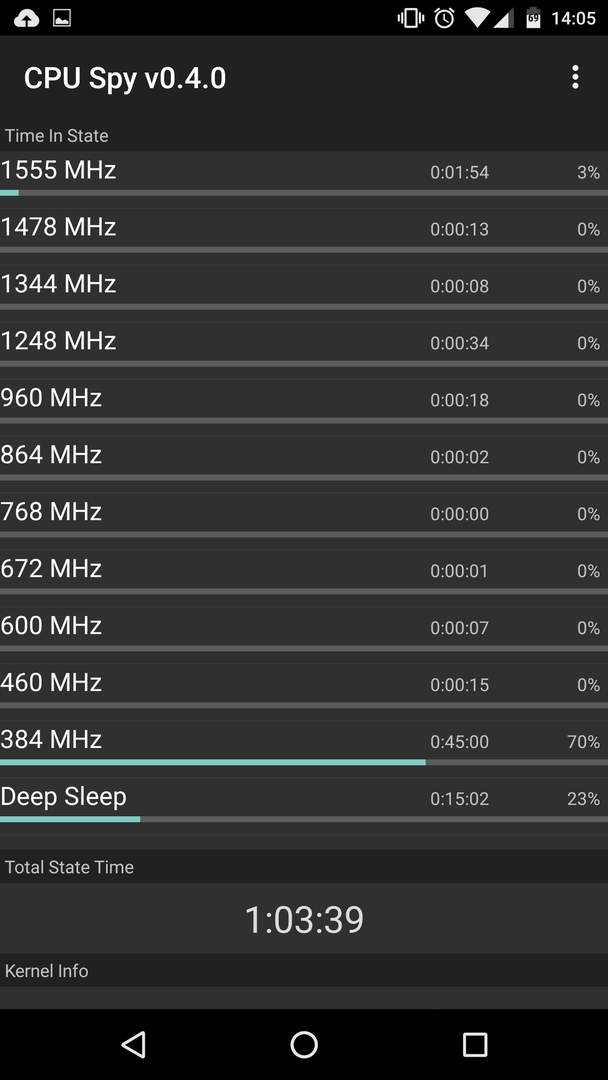
Task: Tap the cloud upload status bar icon
Action: pyautogui.click(x=26, y=18)
